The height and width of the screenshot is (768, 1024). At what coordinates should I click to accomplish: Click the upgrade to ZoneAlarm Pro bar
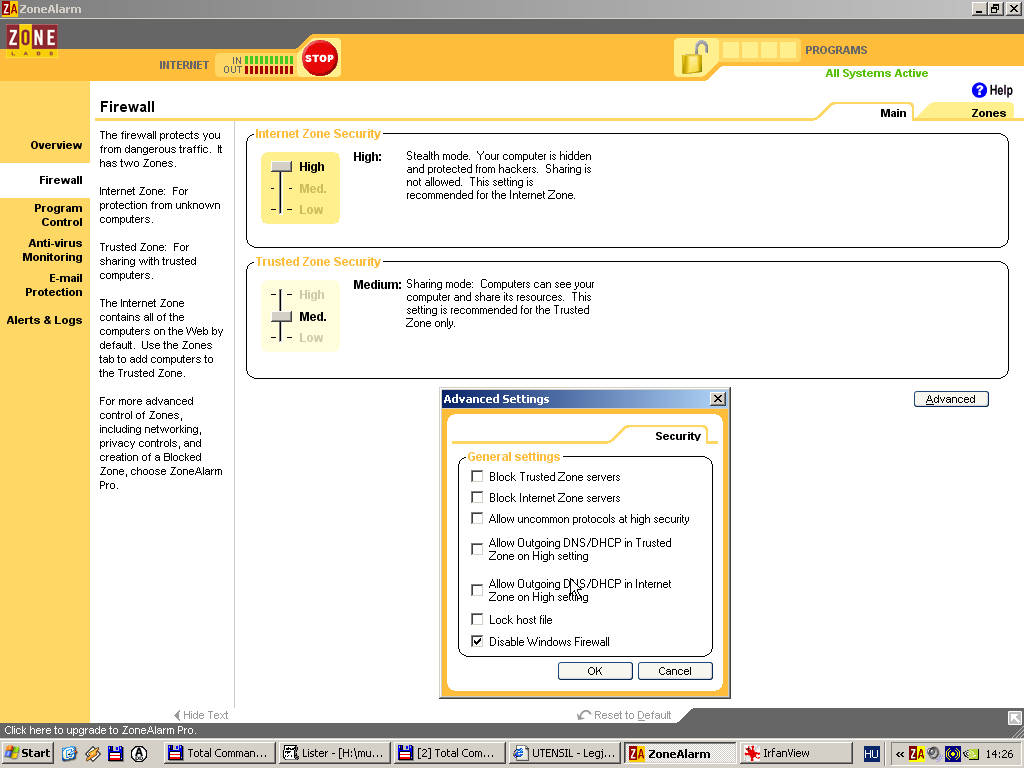pyautogui.click(x=100, y=731)
